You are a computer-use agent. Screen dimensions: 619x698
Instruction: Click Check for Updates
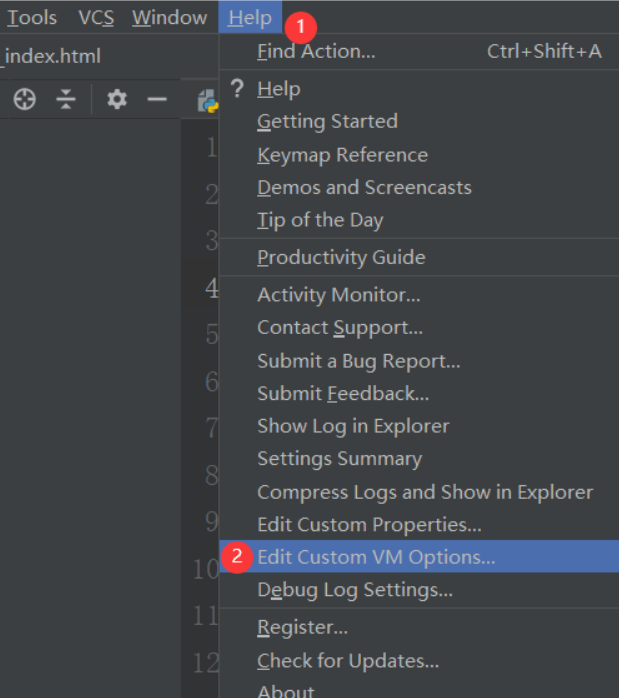tap(348, 661)
